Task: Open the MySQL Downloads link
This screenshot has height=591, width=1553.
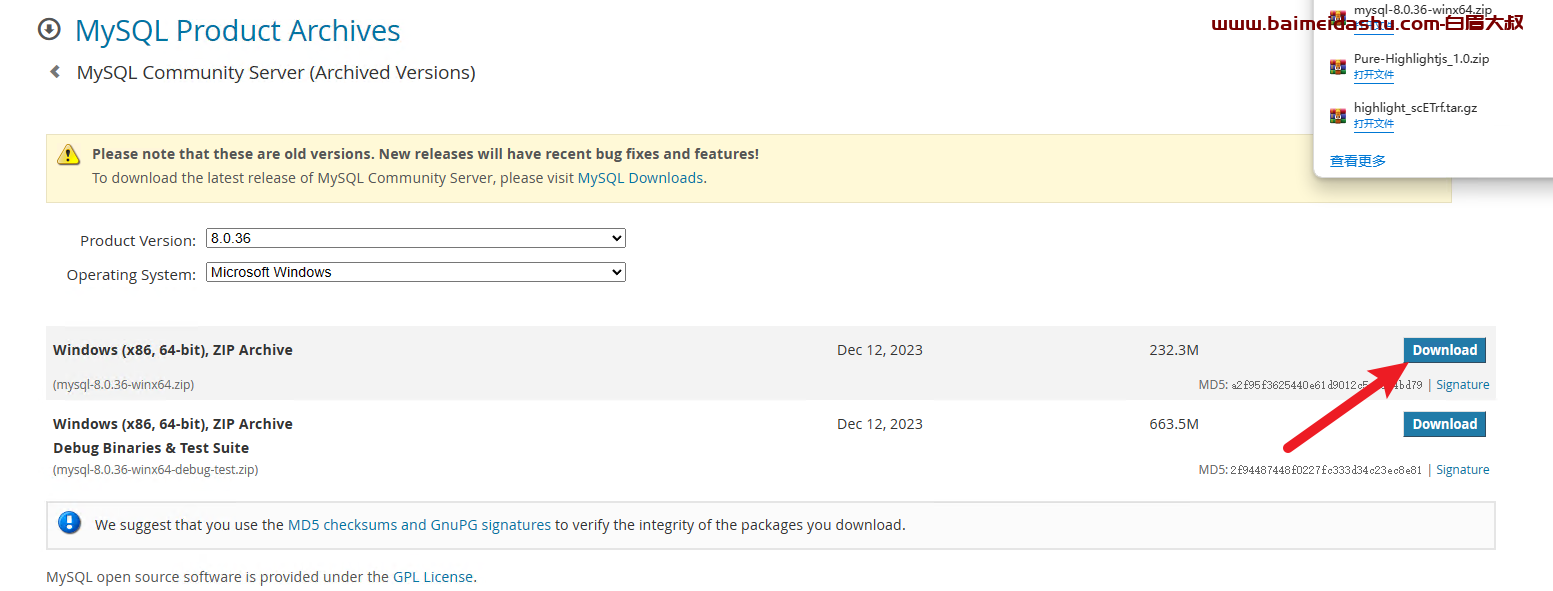Action: pyautogui.click(x=640, y=178)
